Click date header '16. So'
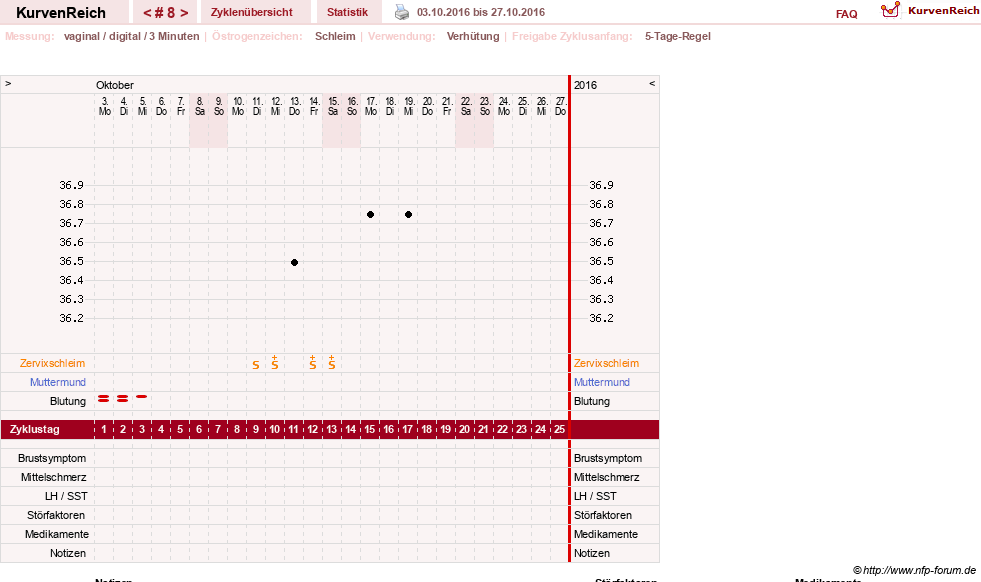This screenshot has height=582, width=981. coord(352,106)
